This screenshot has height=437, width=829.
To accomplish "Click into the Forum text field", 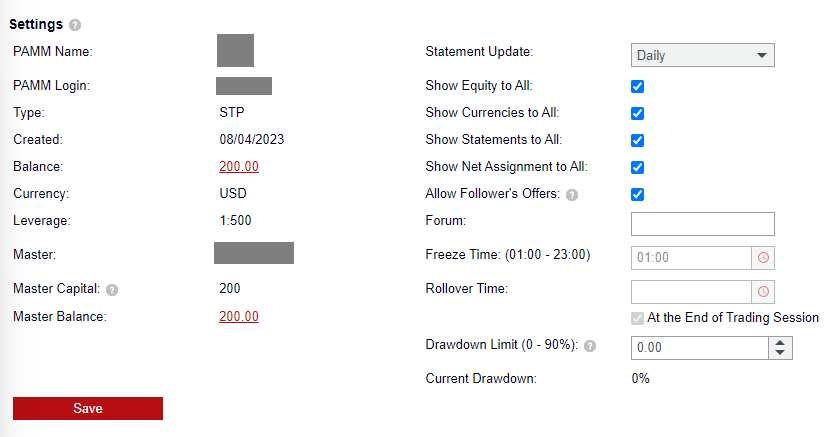I will (703, 224).
